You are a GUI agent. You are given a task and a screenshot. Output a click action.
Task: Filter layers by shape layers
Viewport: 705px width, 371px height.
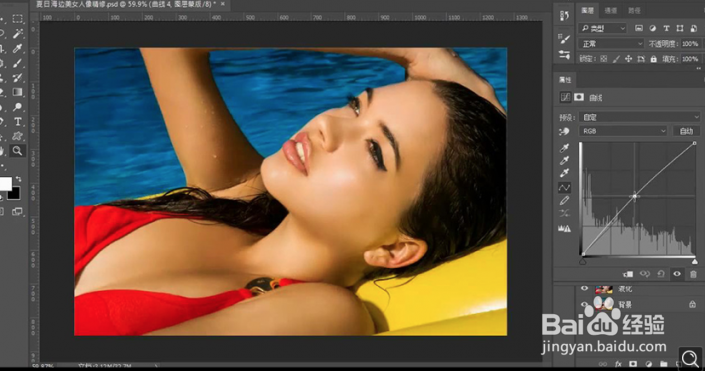(680, 28)
